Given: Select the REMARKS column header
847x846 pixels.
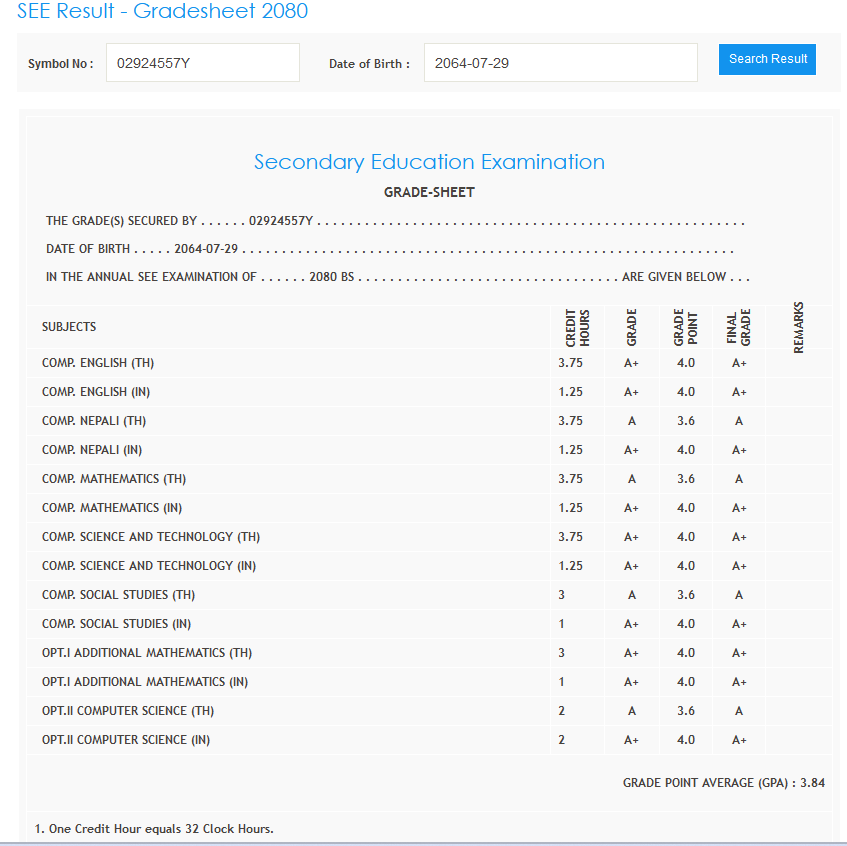Looking at the screenshot, I should click(x=798, y=328).
